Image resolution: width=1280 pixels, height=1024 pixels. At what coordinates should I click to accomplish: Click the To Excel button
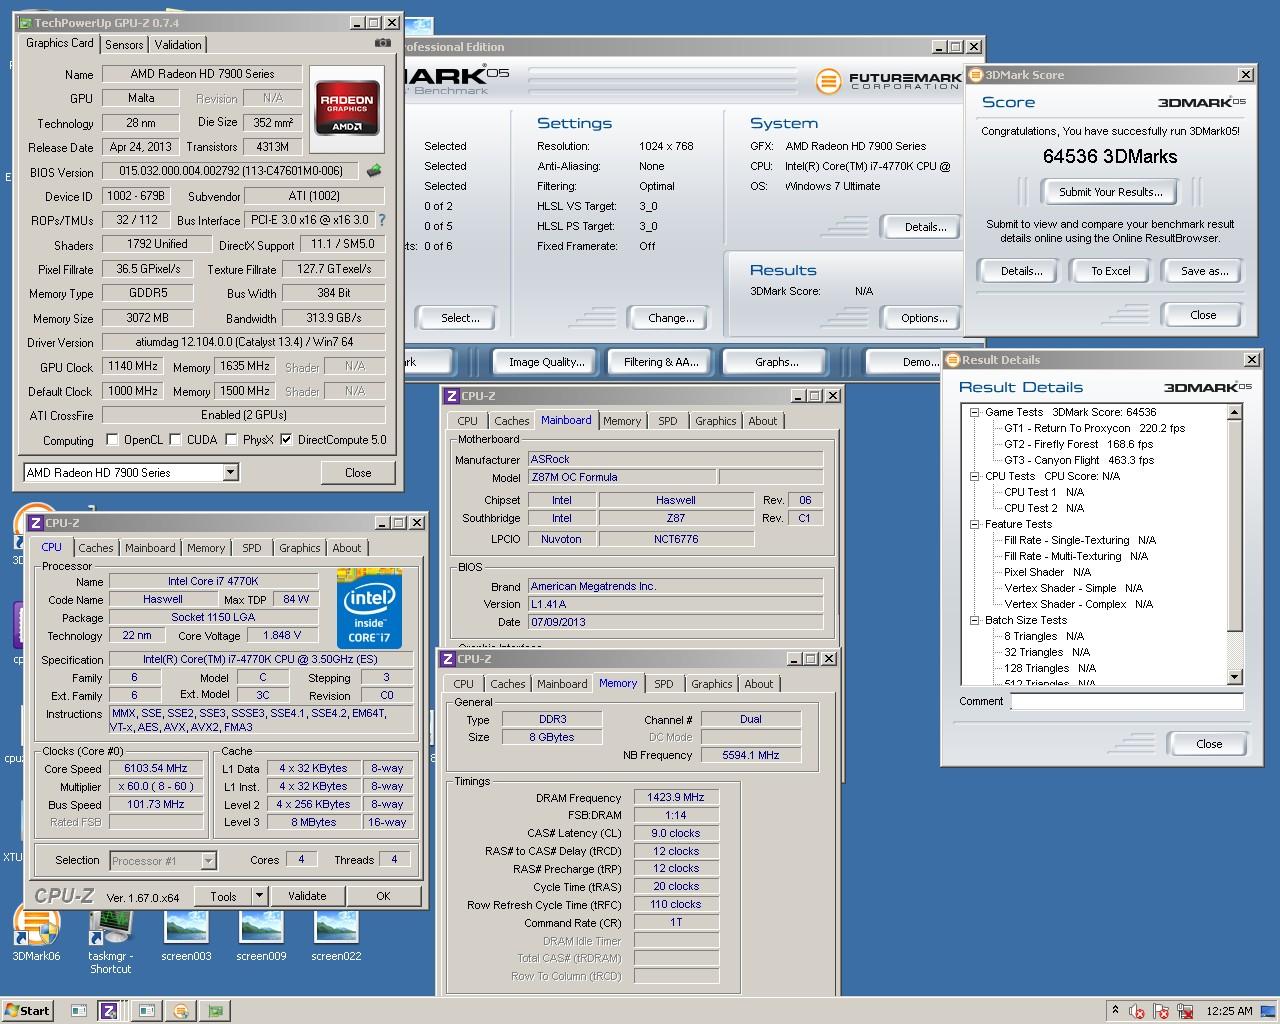tap(1110, 271)
